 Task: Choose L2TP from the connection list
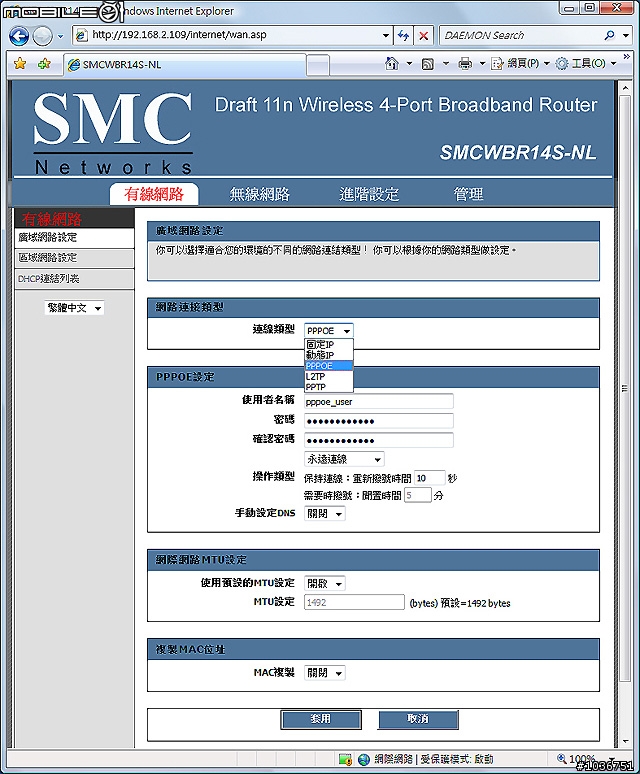pos(329,376)
